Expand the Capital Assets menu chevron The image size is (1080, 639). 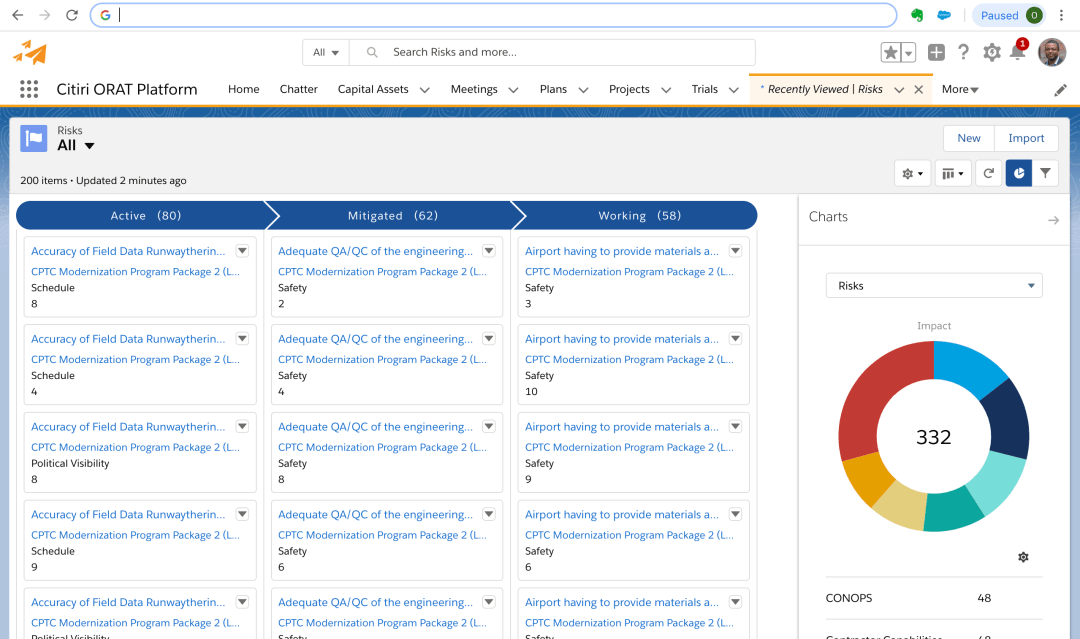425,90
